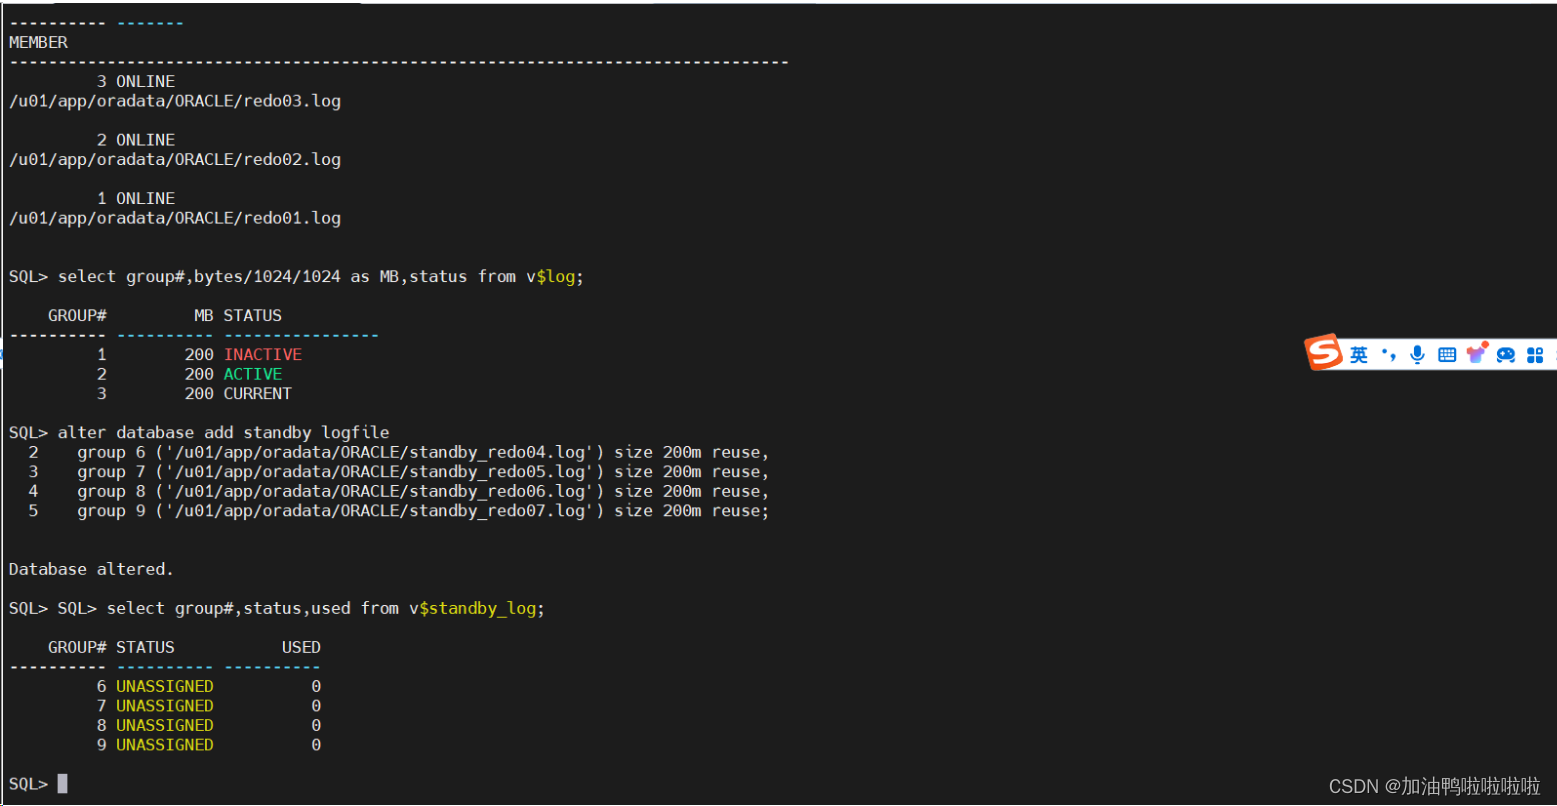The image size is (1557, 806).
Task: Click the '1 ONLINE' row text
Action: [136, 198]
